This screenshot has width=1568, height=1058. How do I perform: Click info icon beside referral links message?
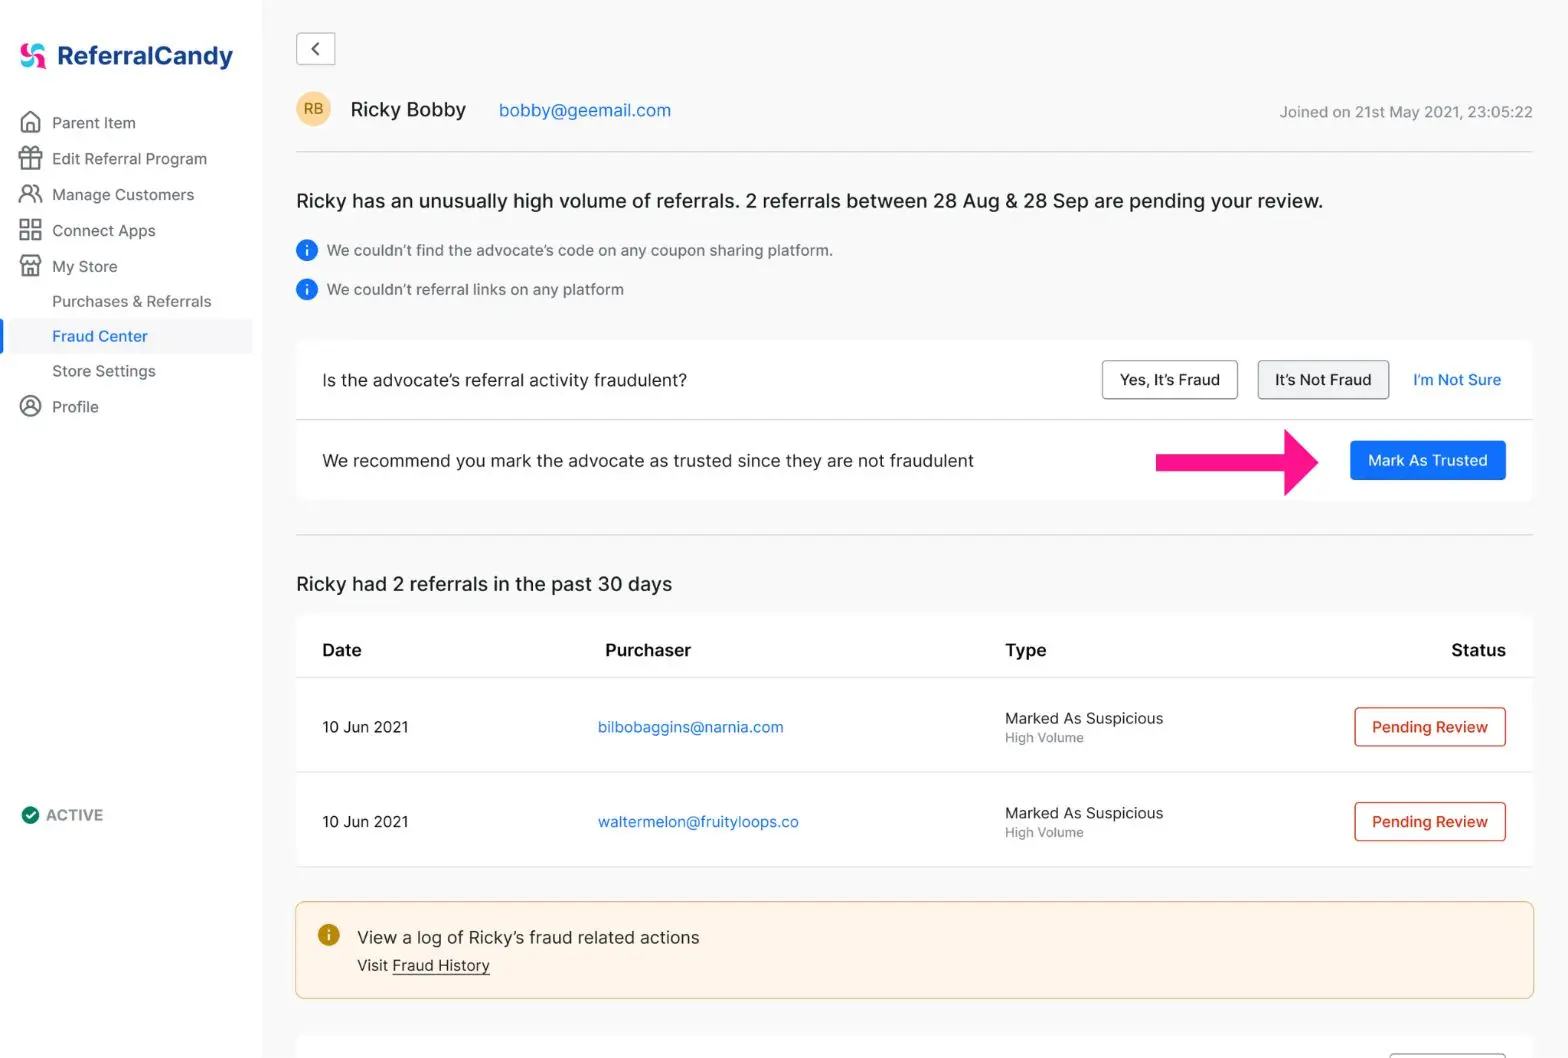point(307,289)
